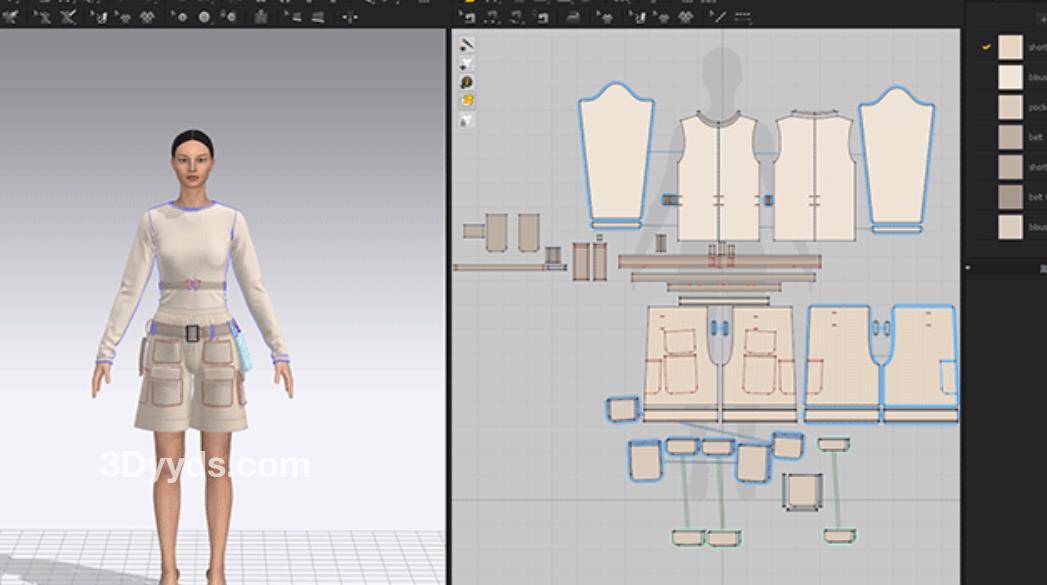Screen dimensions: 1047x585
Task: Expand the panel arrow below the fabric list
Action: coord(969,267)
